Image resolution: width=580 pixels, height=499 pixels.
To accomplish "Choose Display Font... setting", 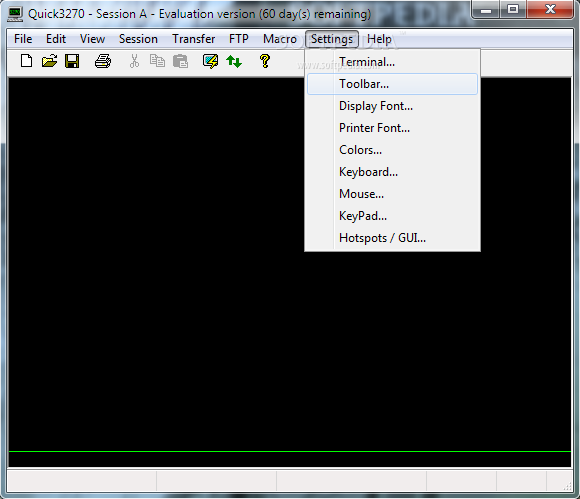I will point(392,106).
